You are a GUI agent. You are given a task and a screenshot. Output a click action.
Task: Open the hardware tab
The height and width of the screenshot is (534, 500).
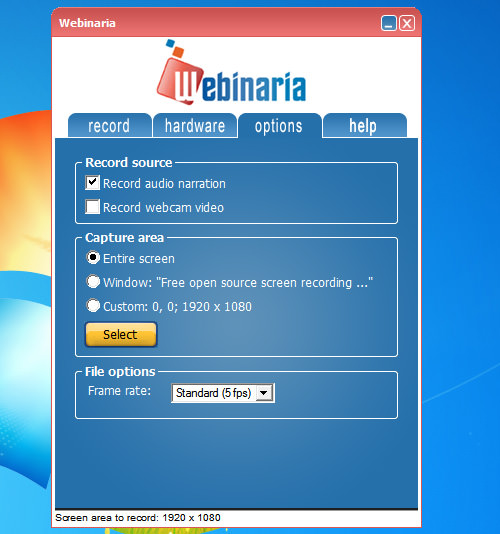(195, 126)
